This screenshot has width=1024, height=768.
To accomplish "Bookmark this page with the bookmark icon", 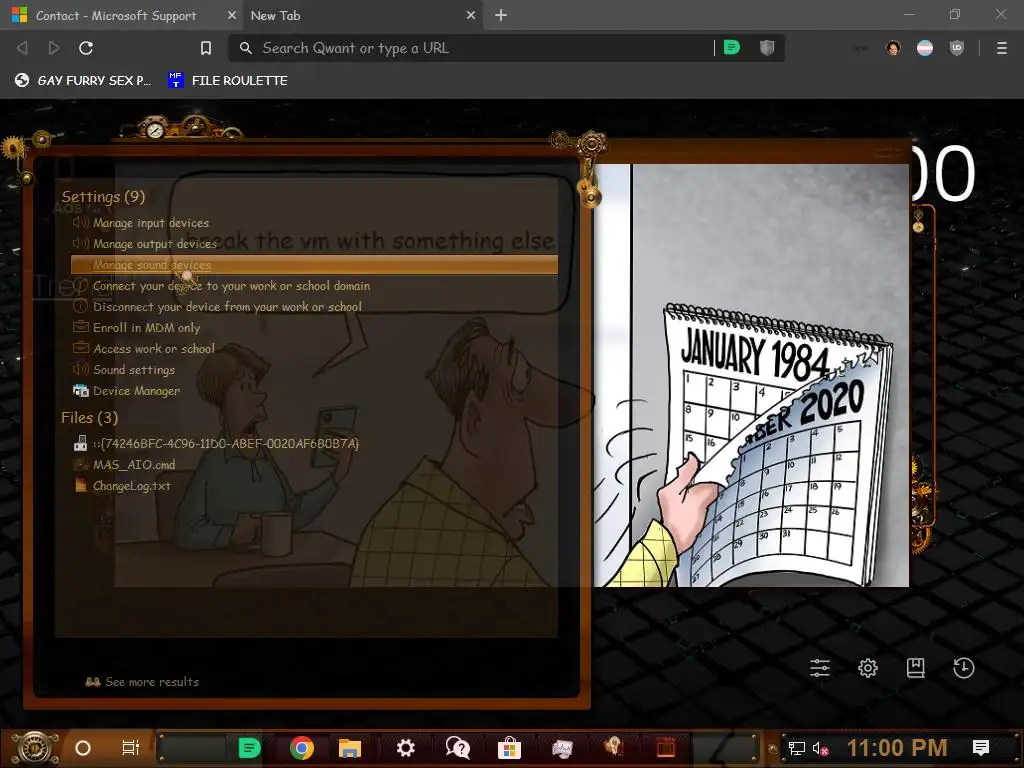I will coord(206,48).
